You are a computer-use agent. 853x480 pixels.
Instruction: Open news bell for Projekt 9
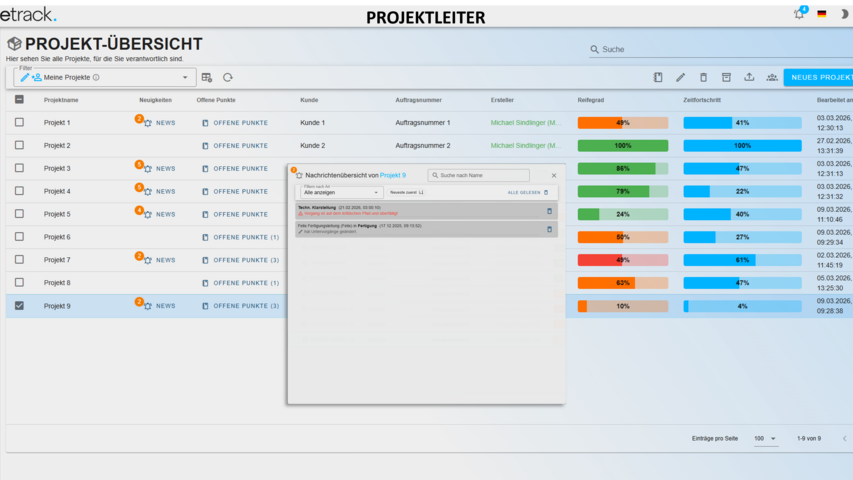148,306
